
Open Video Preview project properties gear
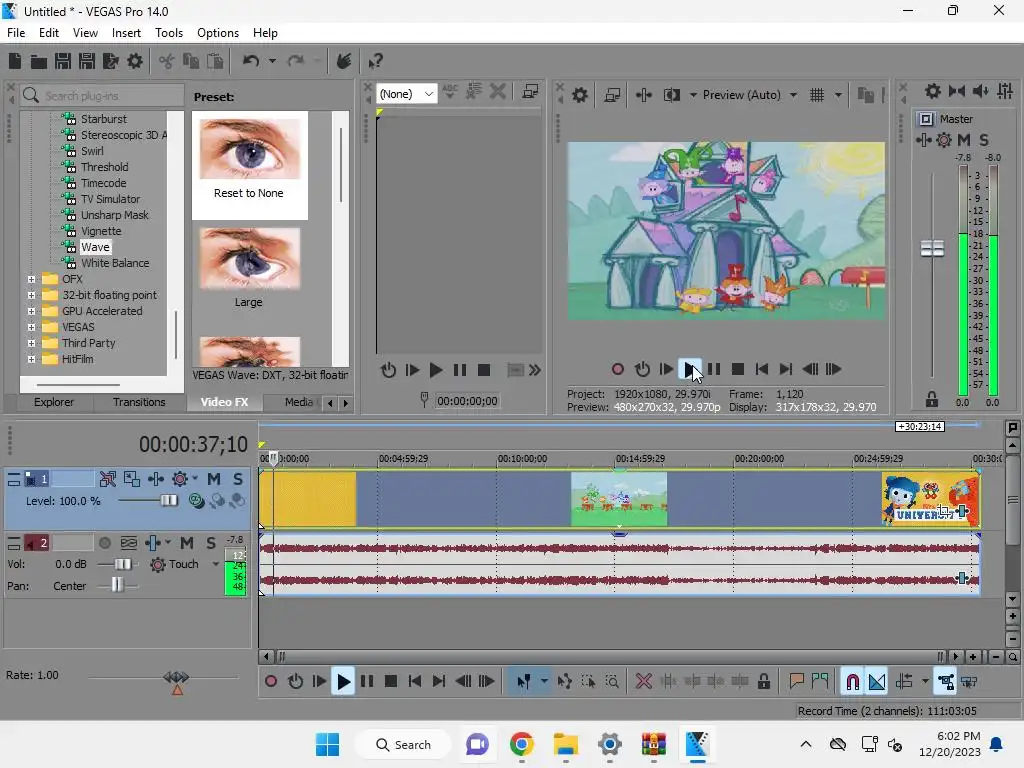tap(579, 95)
